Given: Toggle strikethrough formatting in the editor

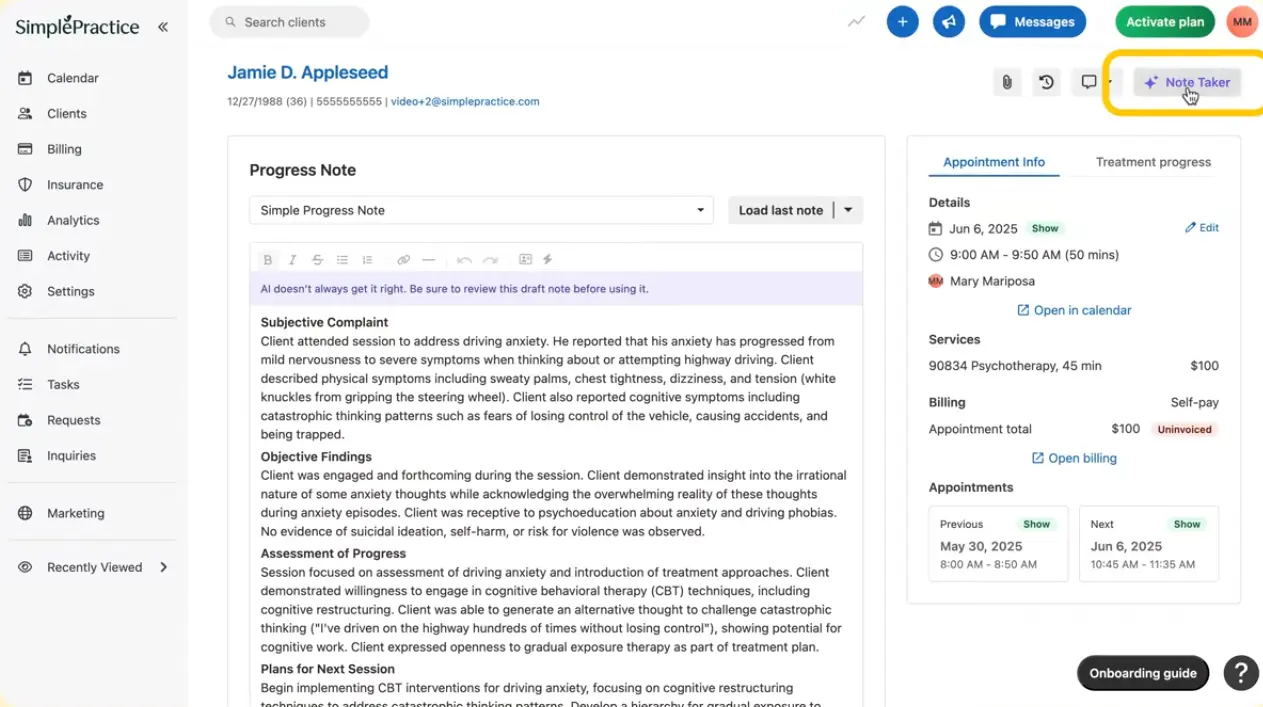Looking at the screenshot, I should click(317, 260).
